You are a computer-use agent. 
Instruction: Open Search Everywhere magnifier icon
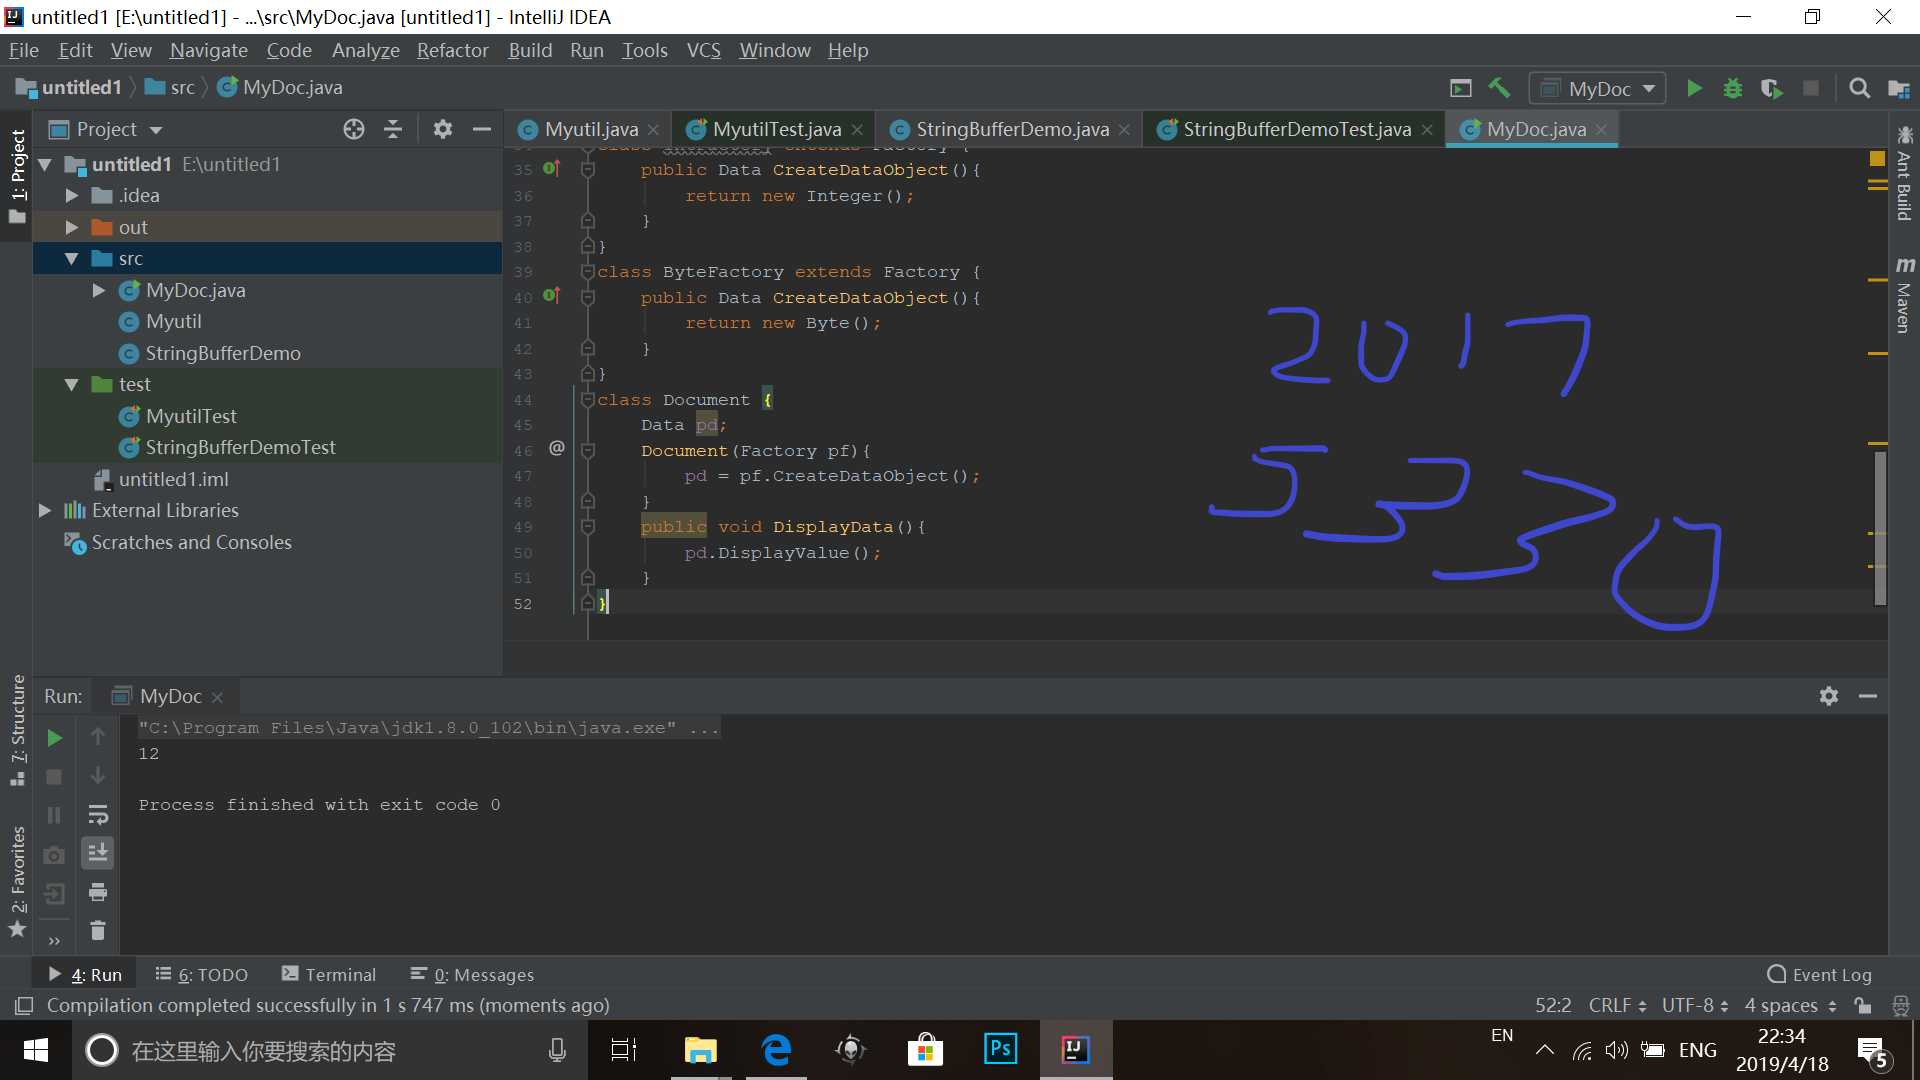click(1859, 88)
